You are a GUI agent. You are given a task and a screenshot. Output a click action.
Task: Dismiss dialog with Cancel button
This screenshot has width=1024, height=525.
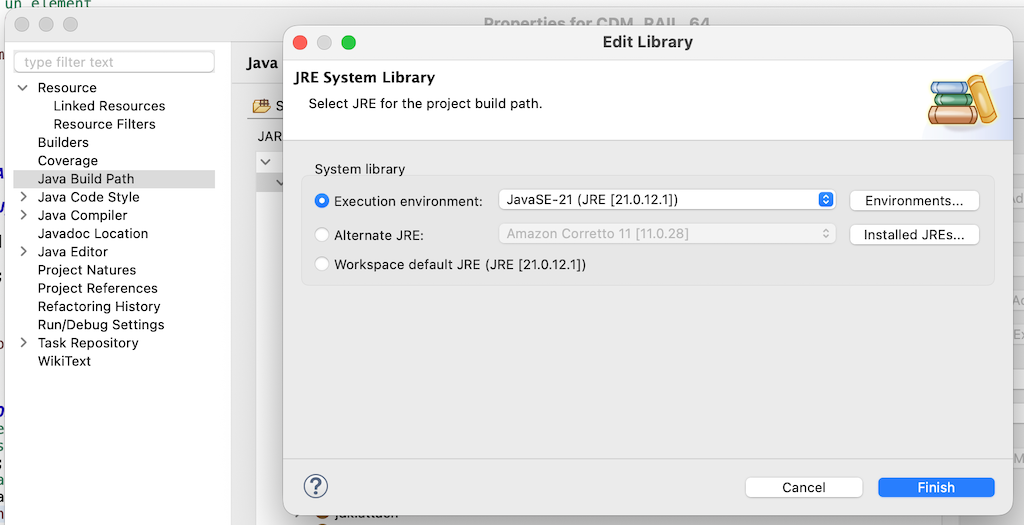pos(804,487)
